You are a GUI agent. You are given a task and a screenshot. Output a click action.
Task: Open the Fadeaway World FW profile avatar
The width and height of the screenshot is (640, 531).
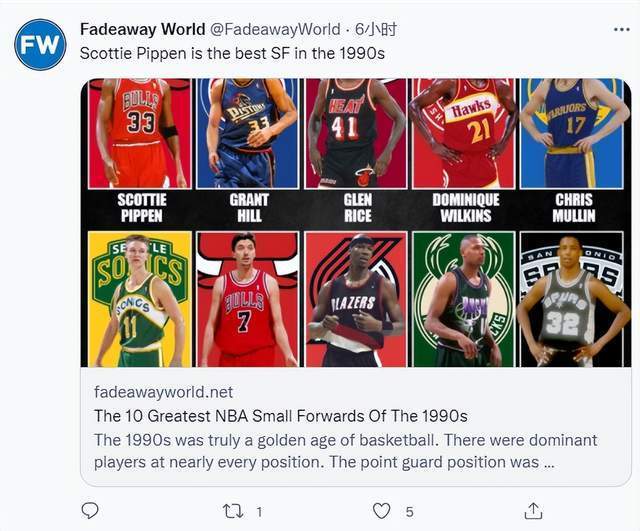pos(40,44)
